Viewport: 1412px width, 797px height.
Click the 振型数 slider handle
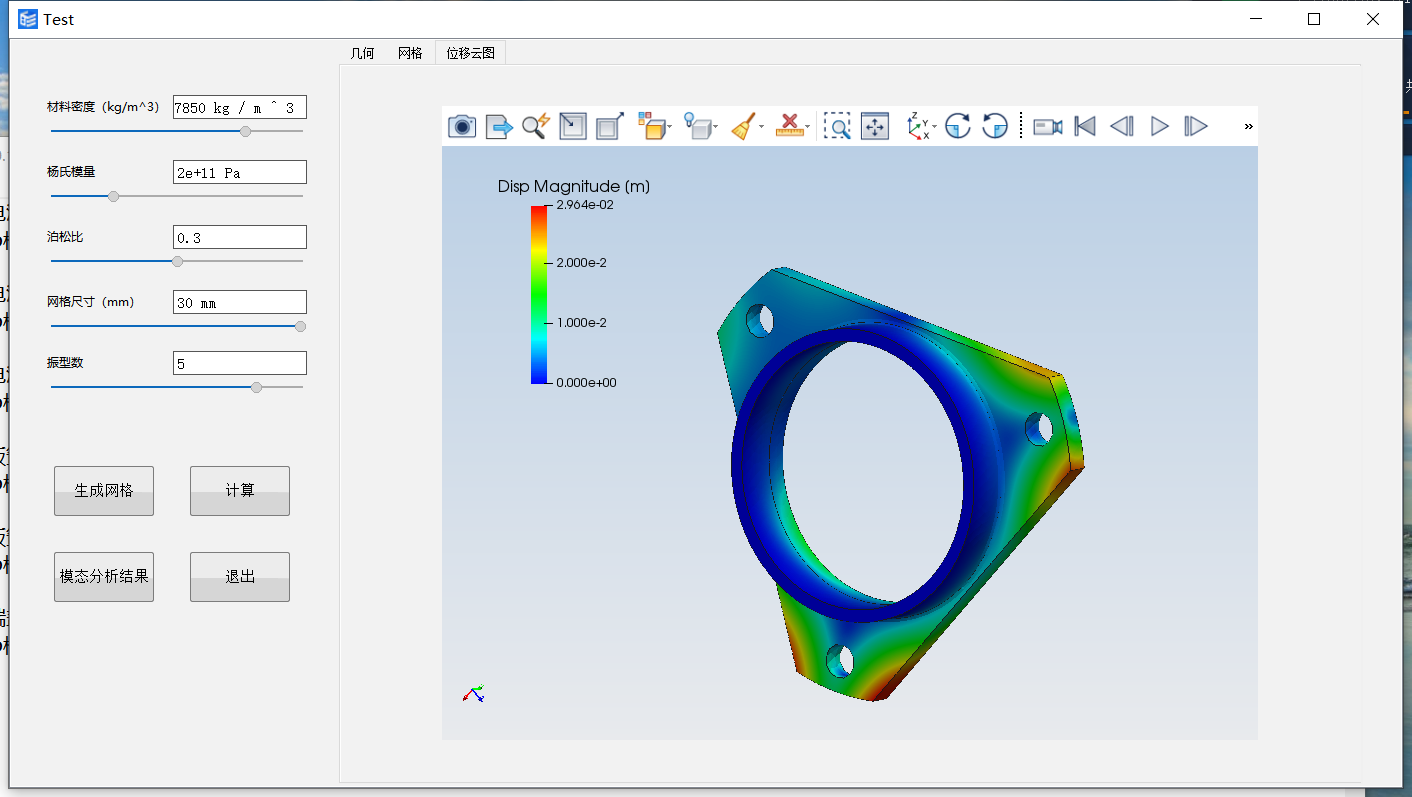256,387
